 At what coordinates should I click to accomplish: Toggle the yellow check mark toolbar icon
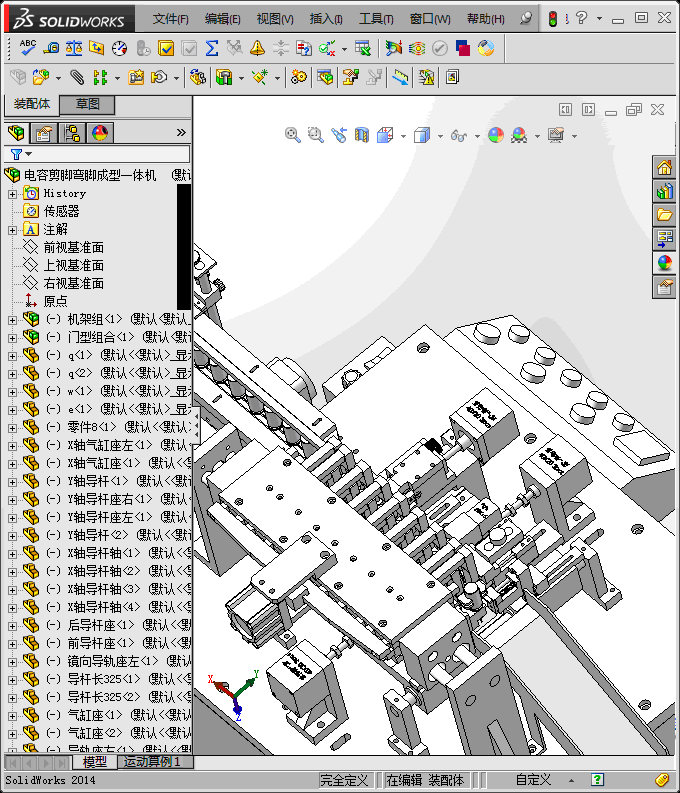[x=166, y=47]
